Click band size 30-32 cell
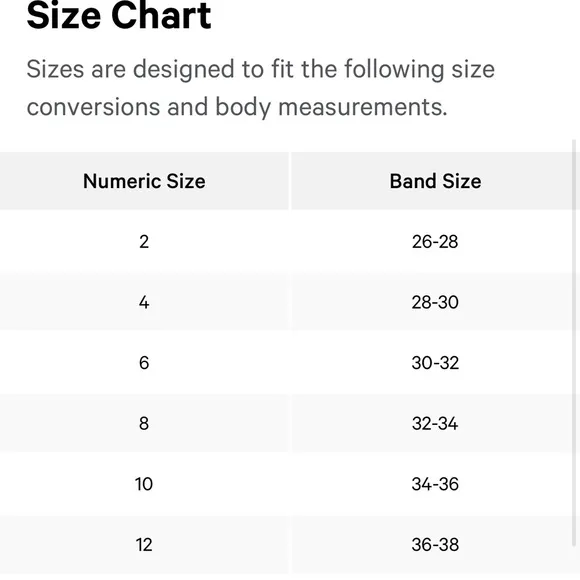 click(x=435, y=363)
